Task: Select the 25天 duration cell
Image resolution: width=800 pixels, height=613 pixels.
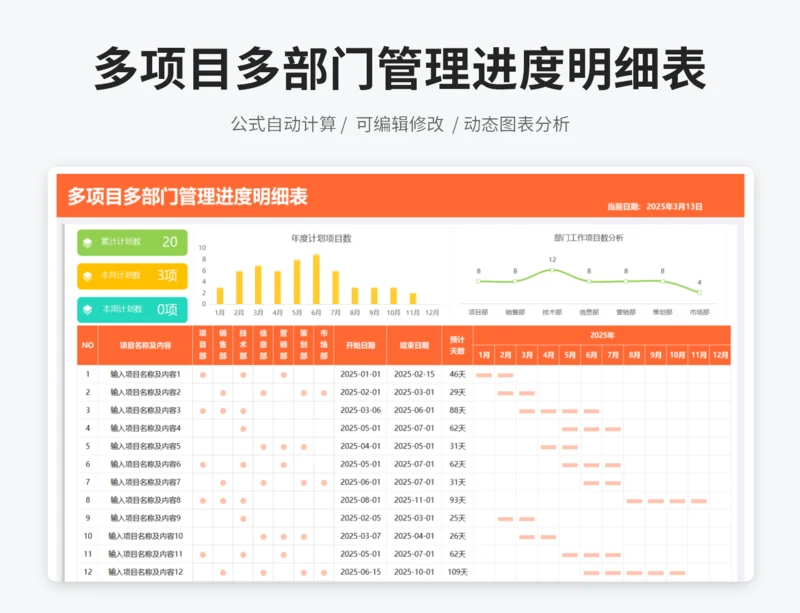Action: click(x=457, y=518)
